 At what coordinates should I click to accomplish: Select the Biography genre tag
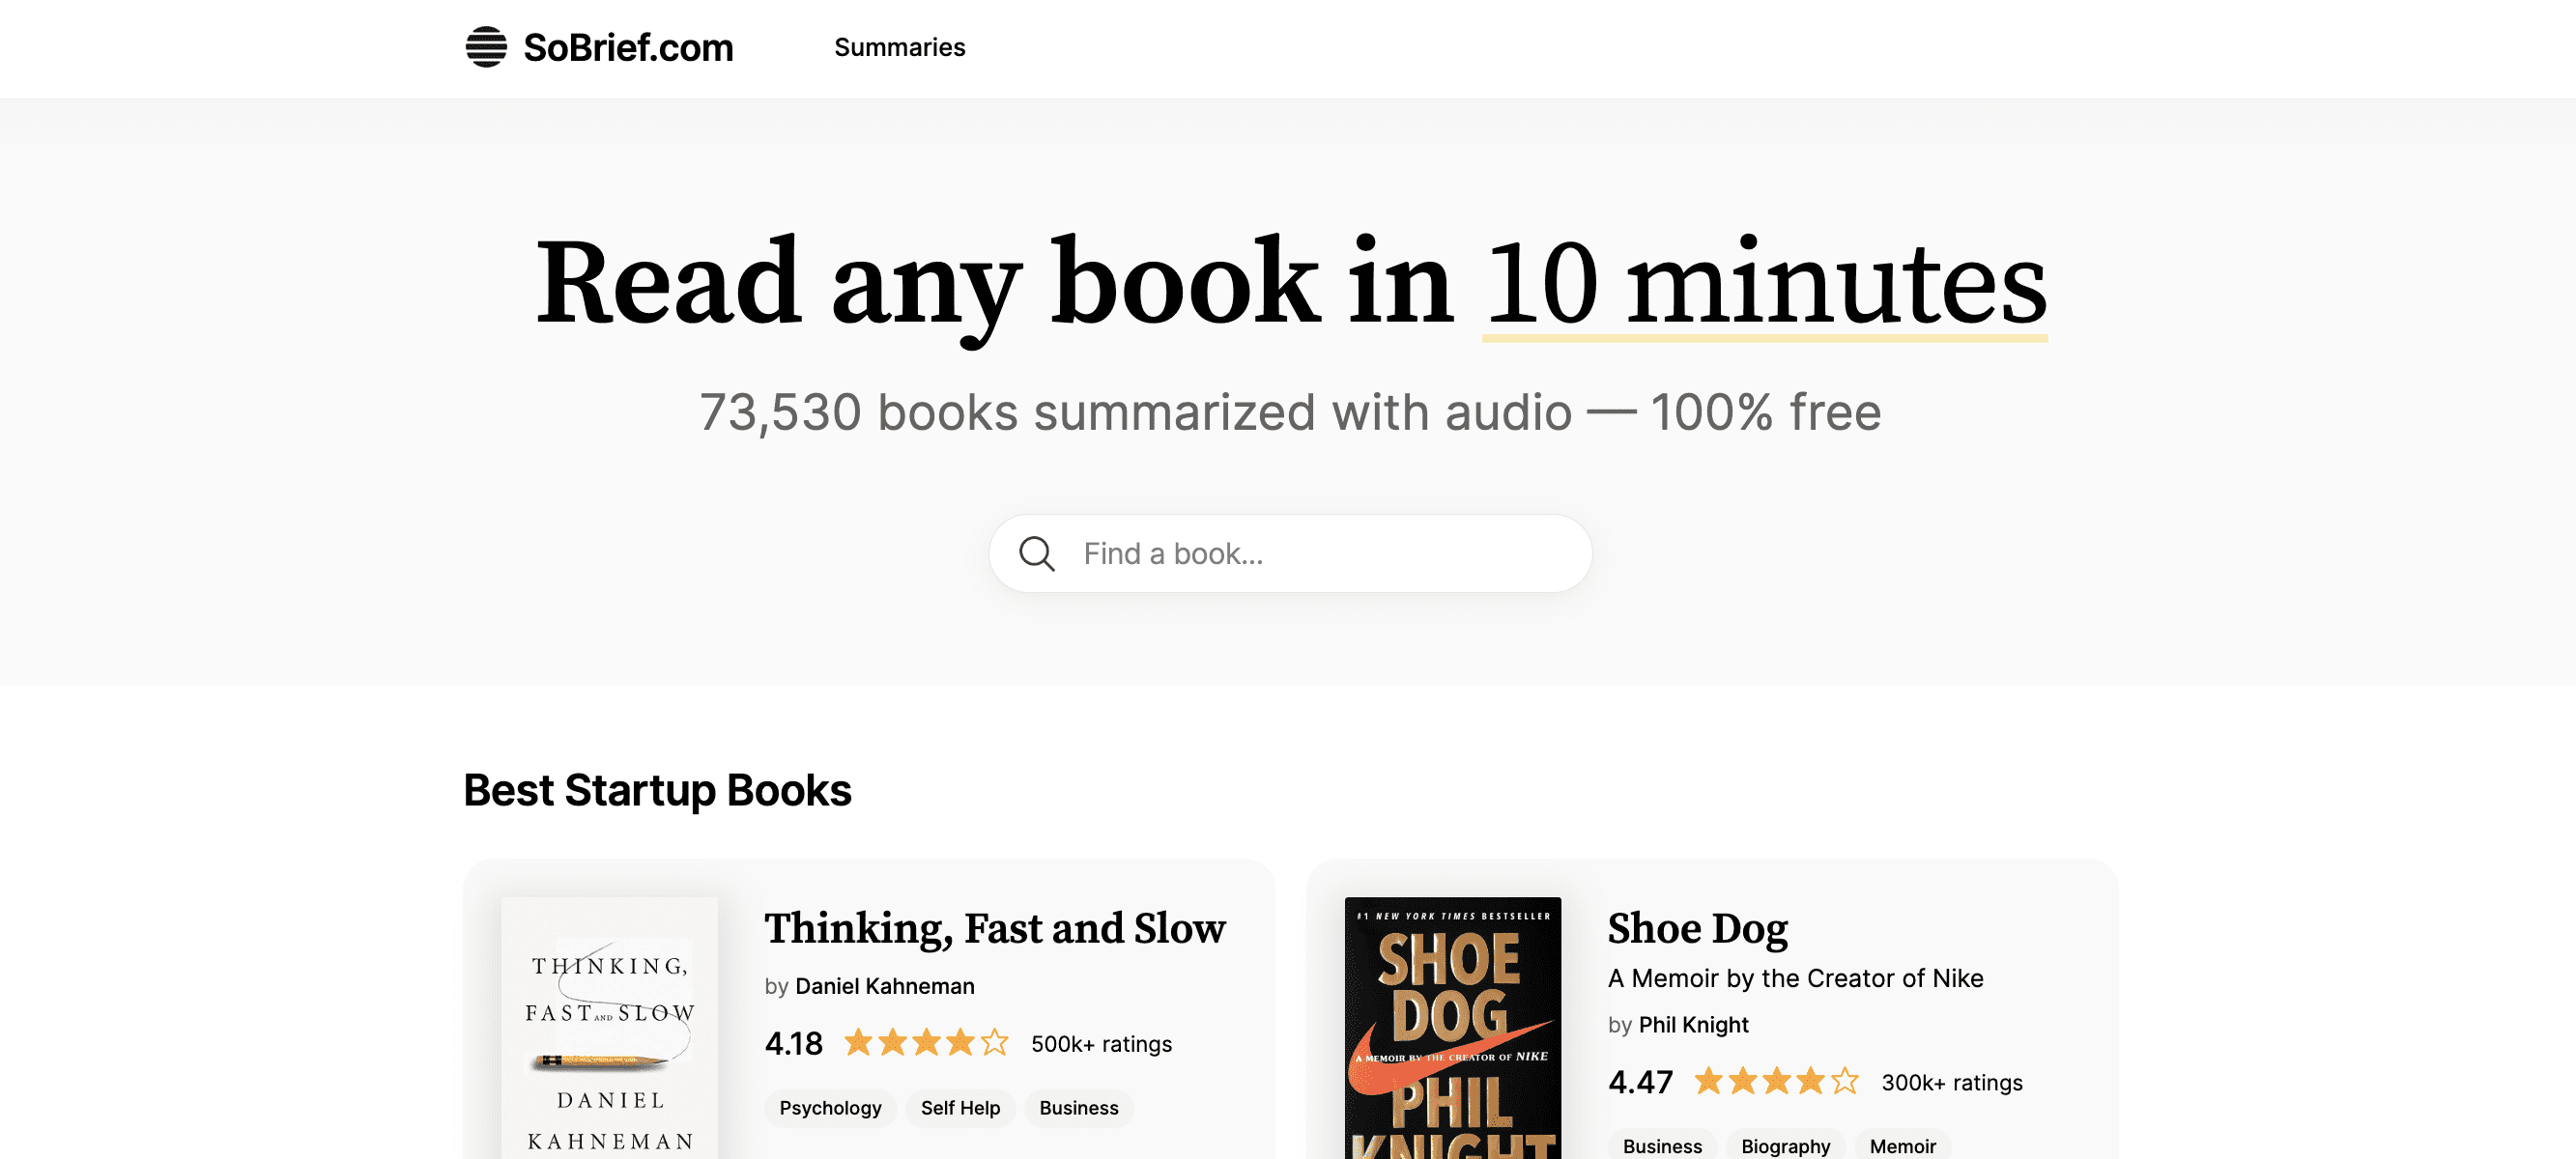point(1785,1146)
